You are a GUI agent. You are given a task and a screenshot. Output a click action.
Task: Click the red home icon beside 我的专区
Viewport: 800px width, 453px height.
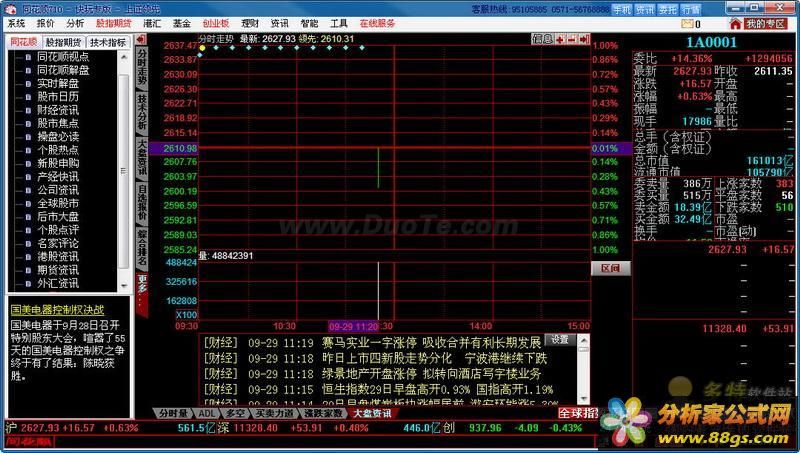click(735, 24)
